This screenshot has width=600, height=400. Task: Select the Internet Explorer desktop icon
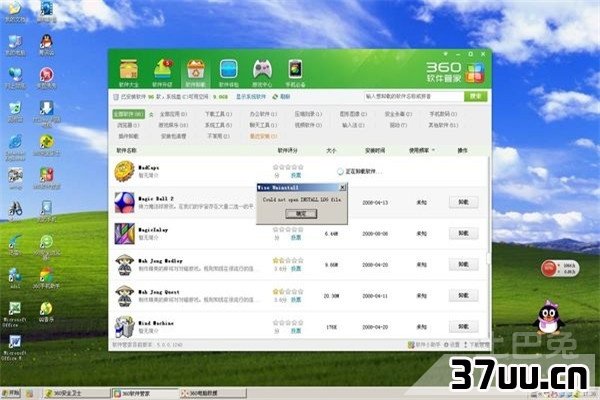[x=15, y=147]
